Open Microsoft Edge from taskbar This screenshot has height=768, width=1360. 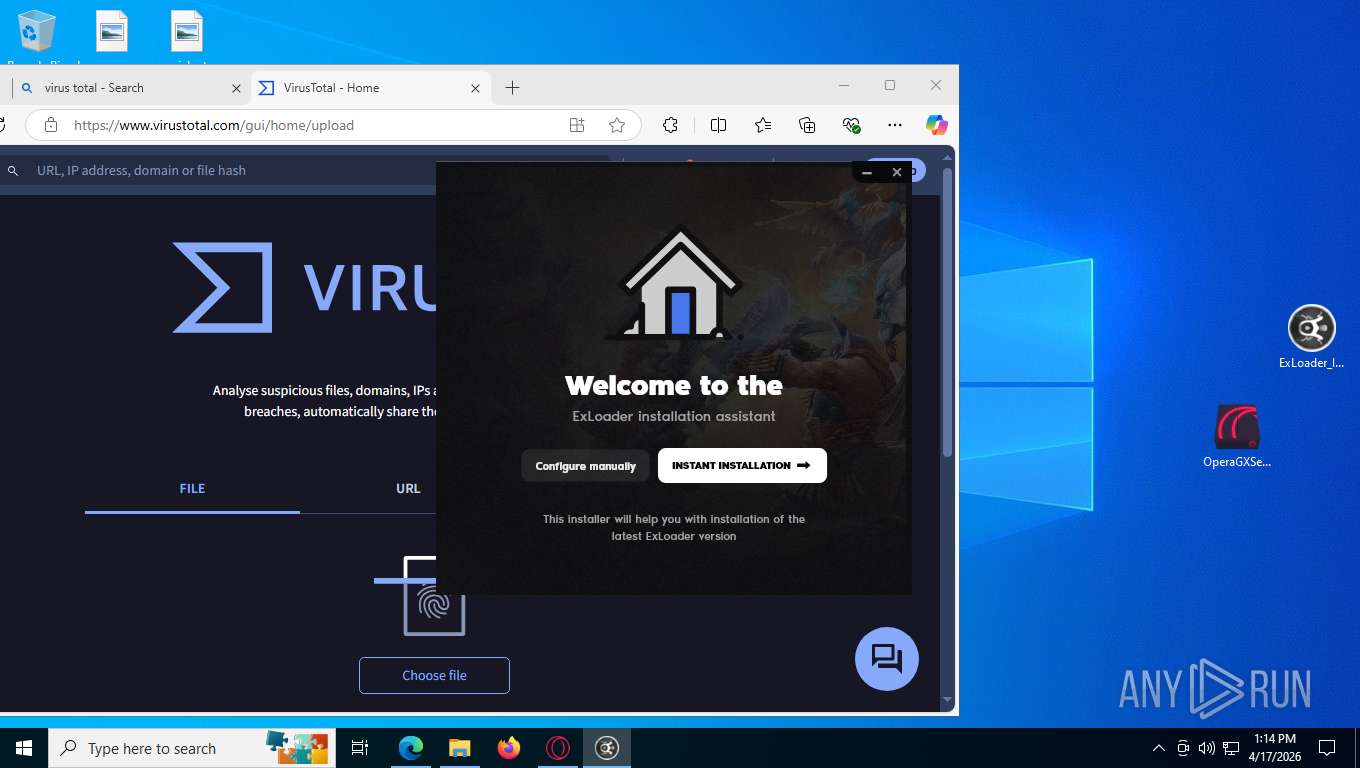(x=410, y=748)
